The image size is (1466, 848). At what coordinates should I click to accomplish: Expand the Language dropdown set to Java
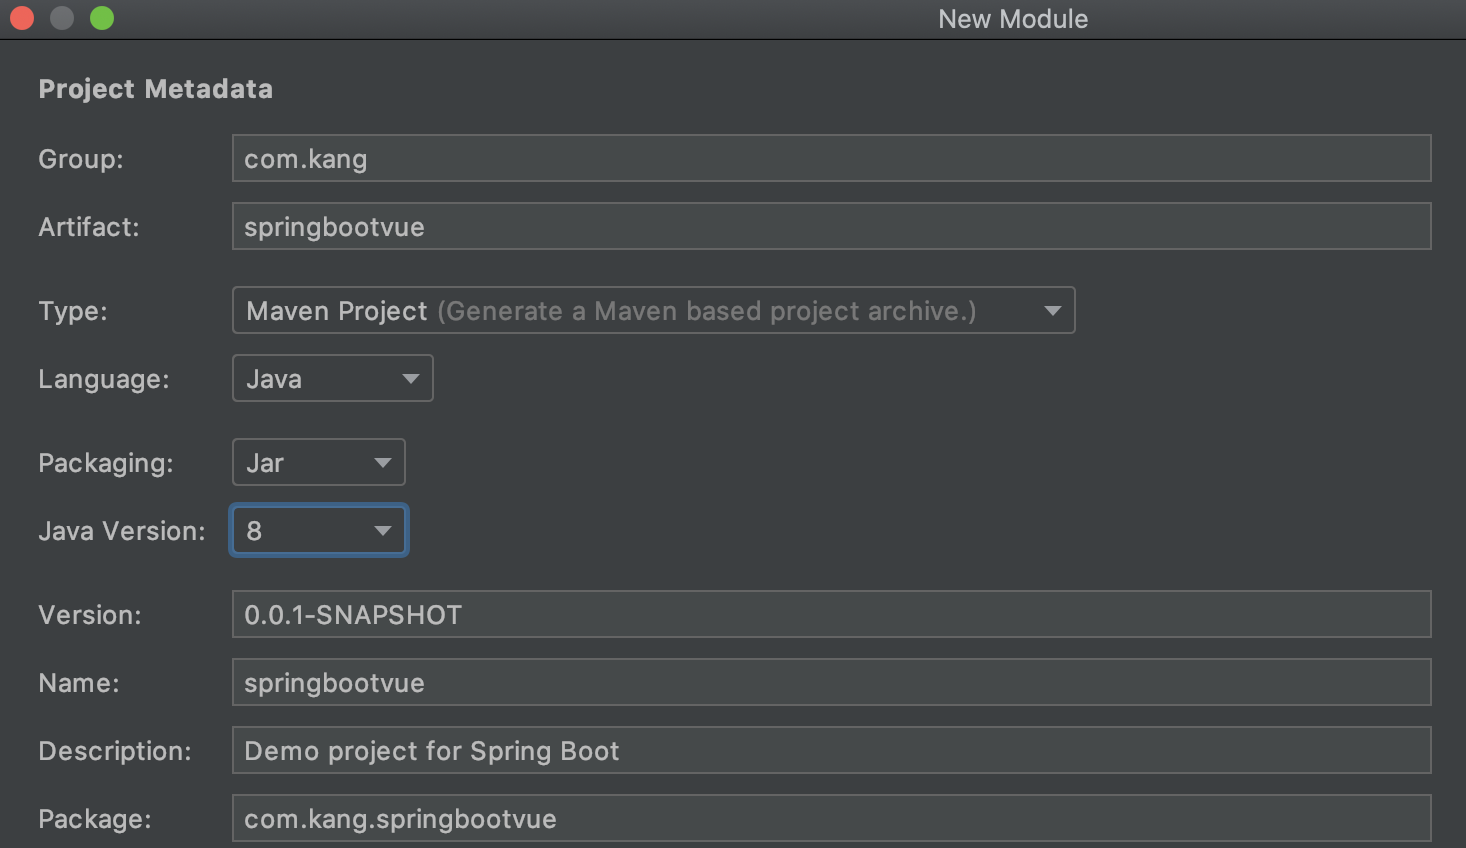(332, 379)
